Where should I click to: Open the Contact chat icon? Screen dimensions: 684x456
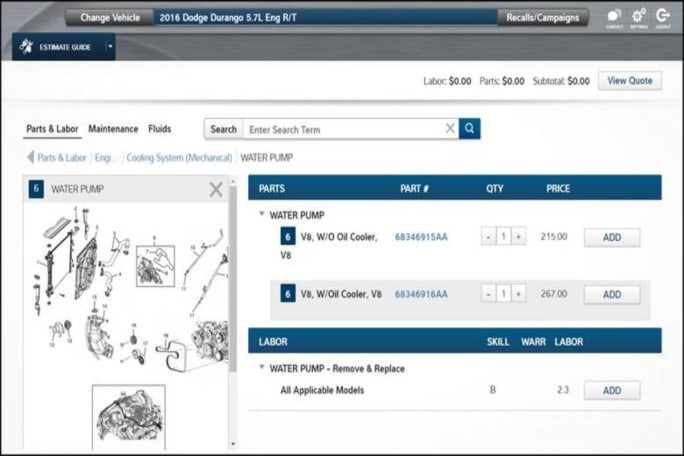coord(613,16)
